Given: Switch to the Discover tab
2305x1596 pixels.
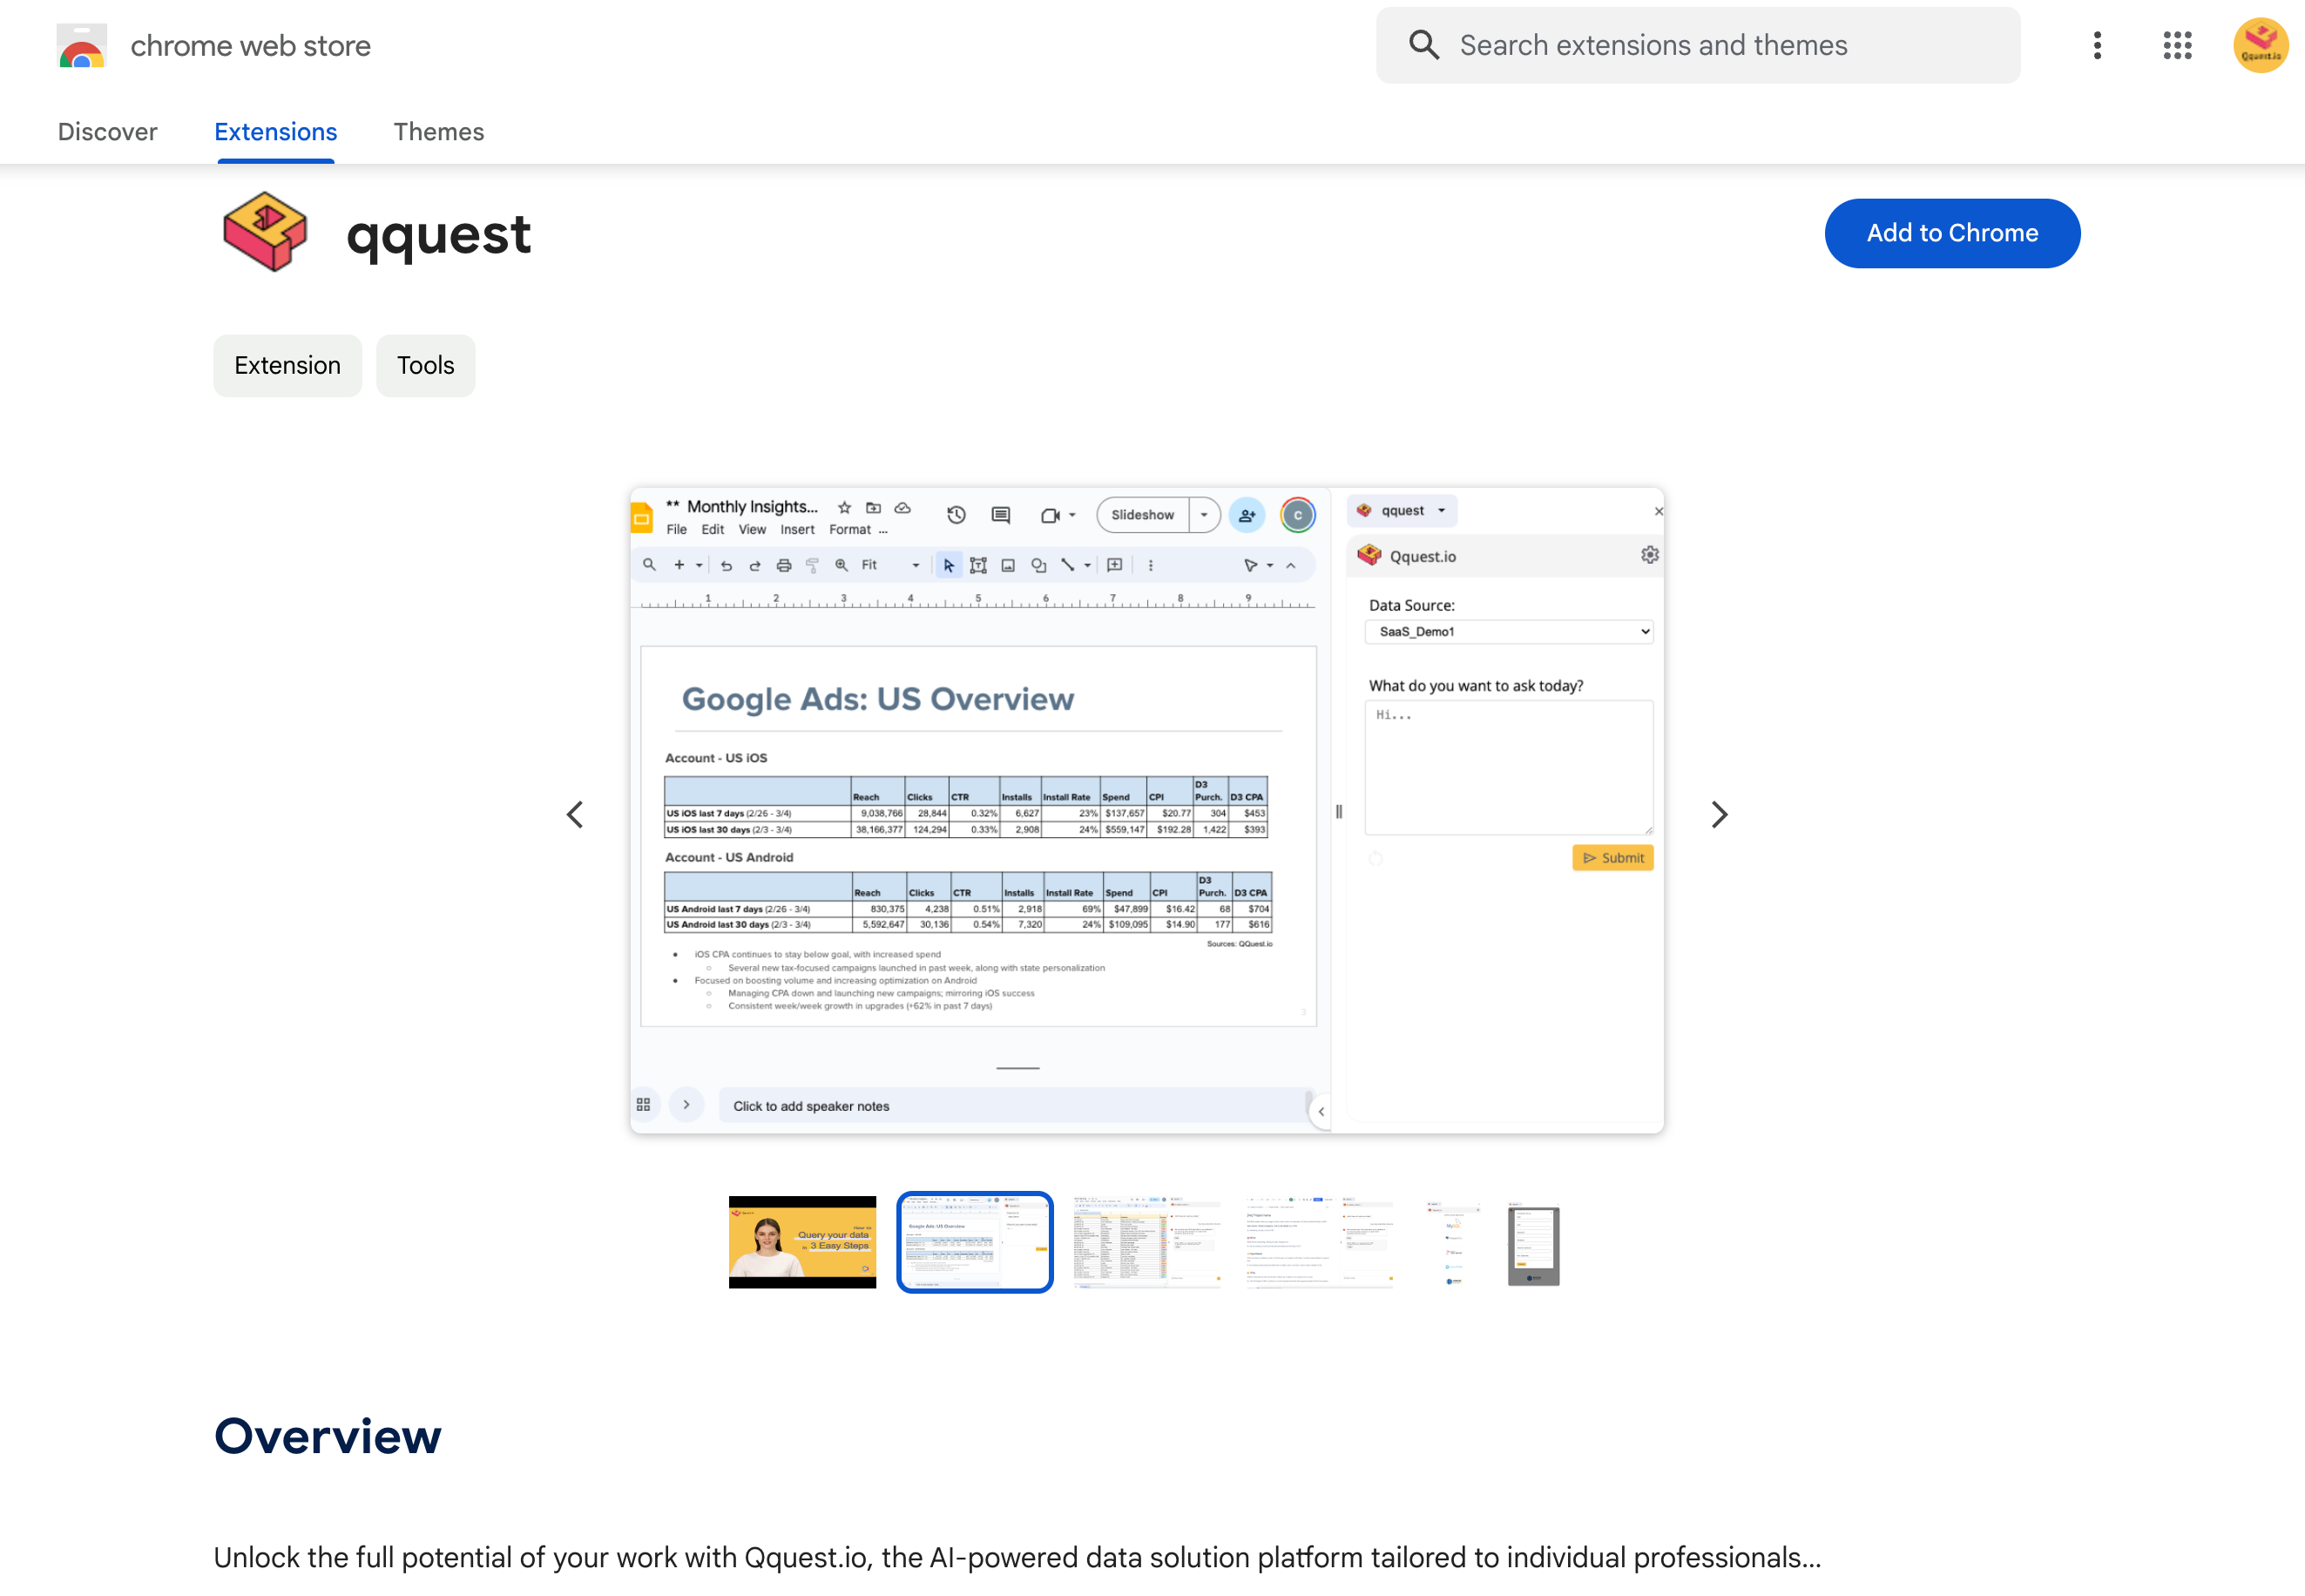Looking at the screenshot, I should (107, 132).
